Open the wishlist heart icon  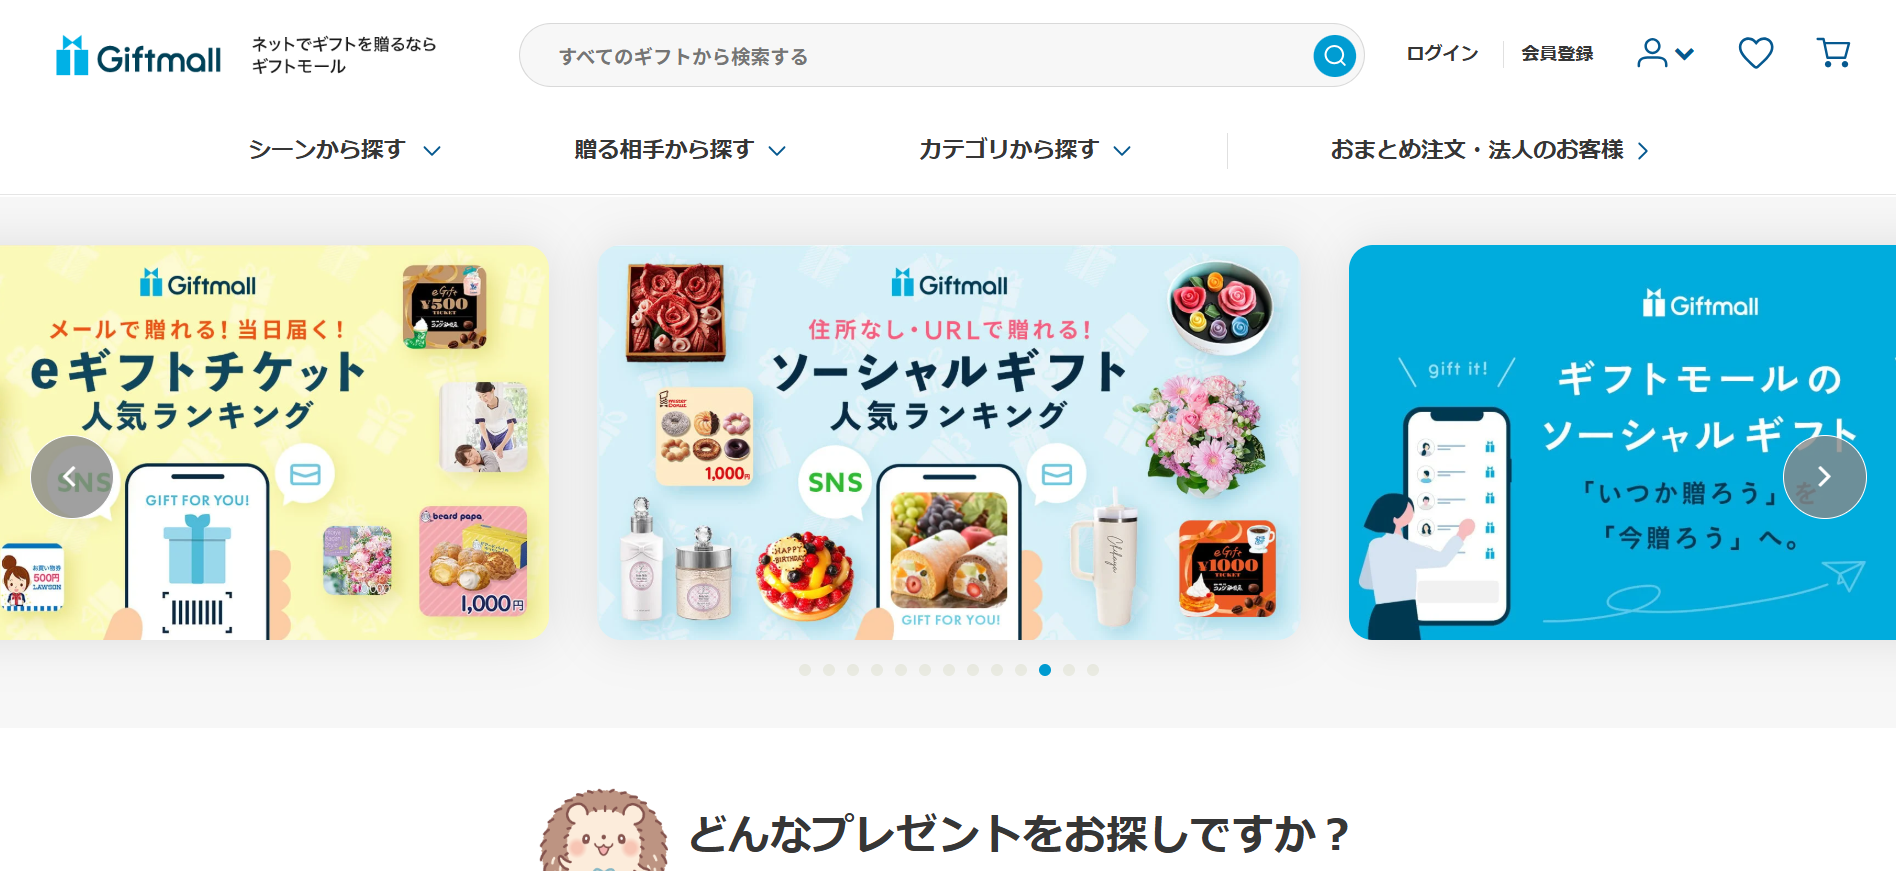tap(1755, 53)
